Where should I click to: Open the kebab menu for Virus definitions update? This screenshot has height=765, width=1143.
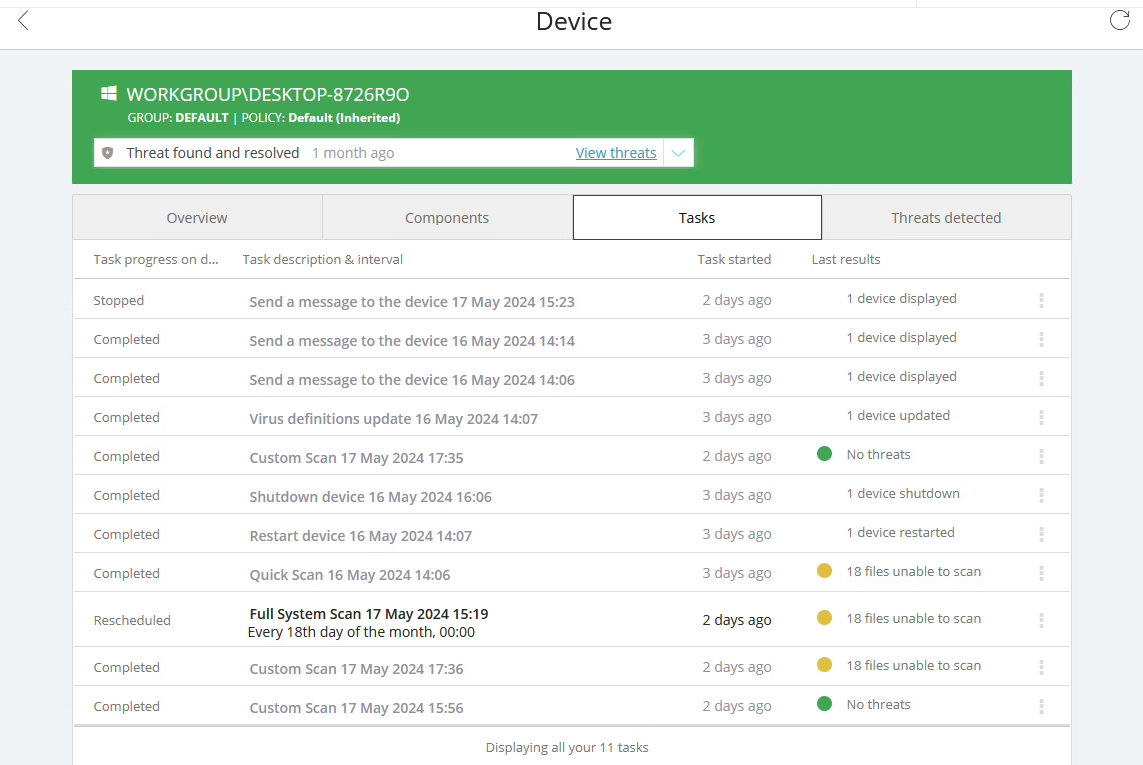point(1041,415)
